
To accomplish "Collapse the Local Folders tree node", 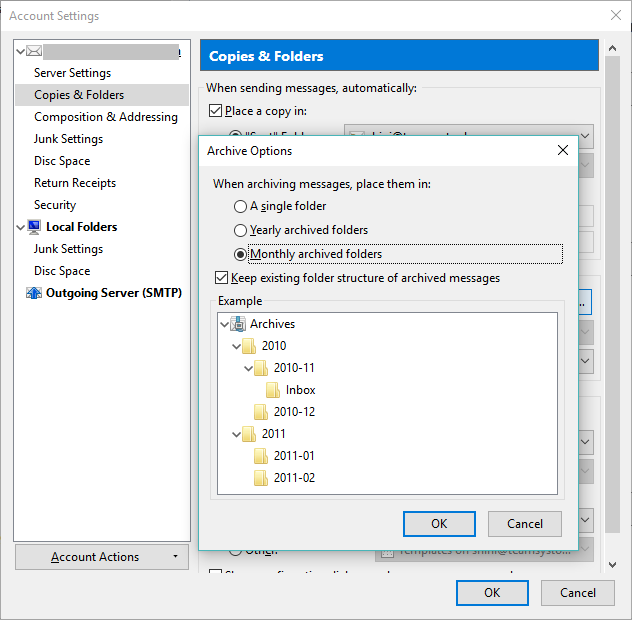I will click(x=21, y=227).
